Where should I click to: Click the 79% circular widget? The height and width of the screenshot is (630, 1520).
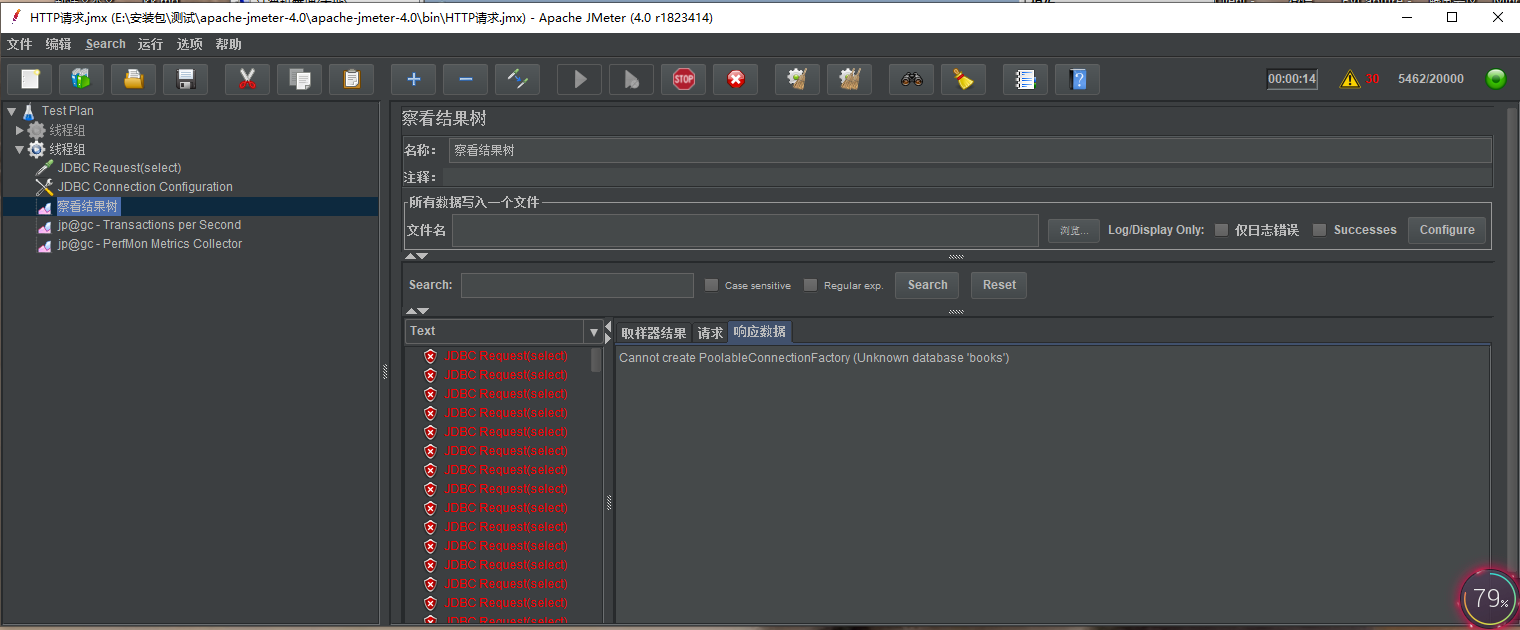pos(1488,598)
